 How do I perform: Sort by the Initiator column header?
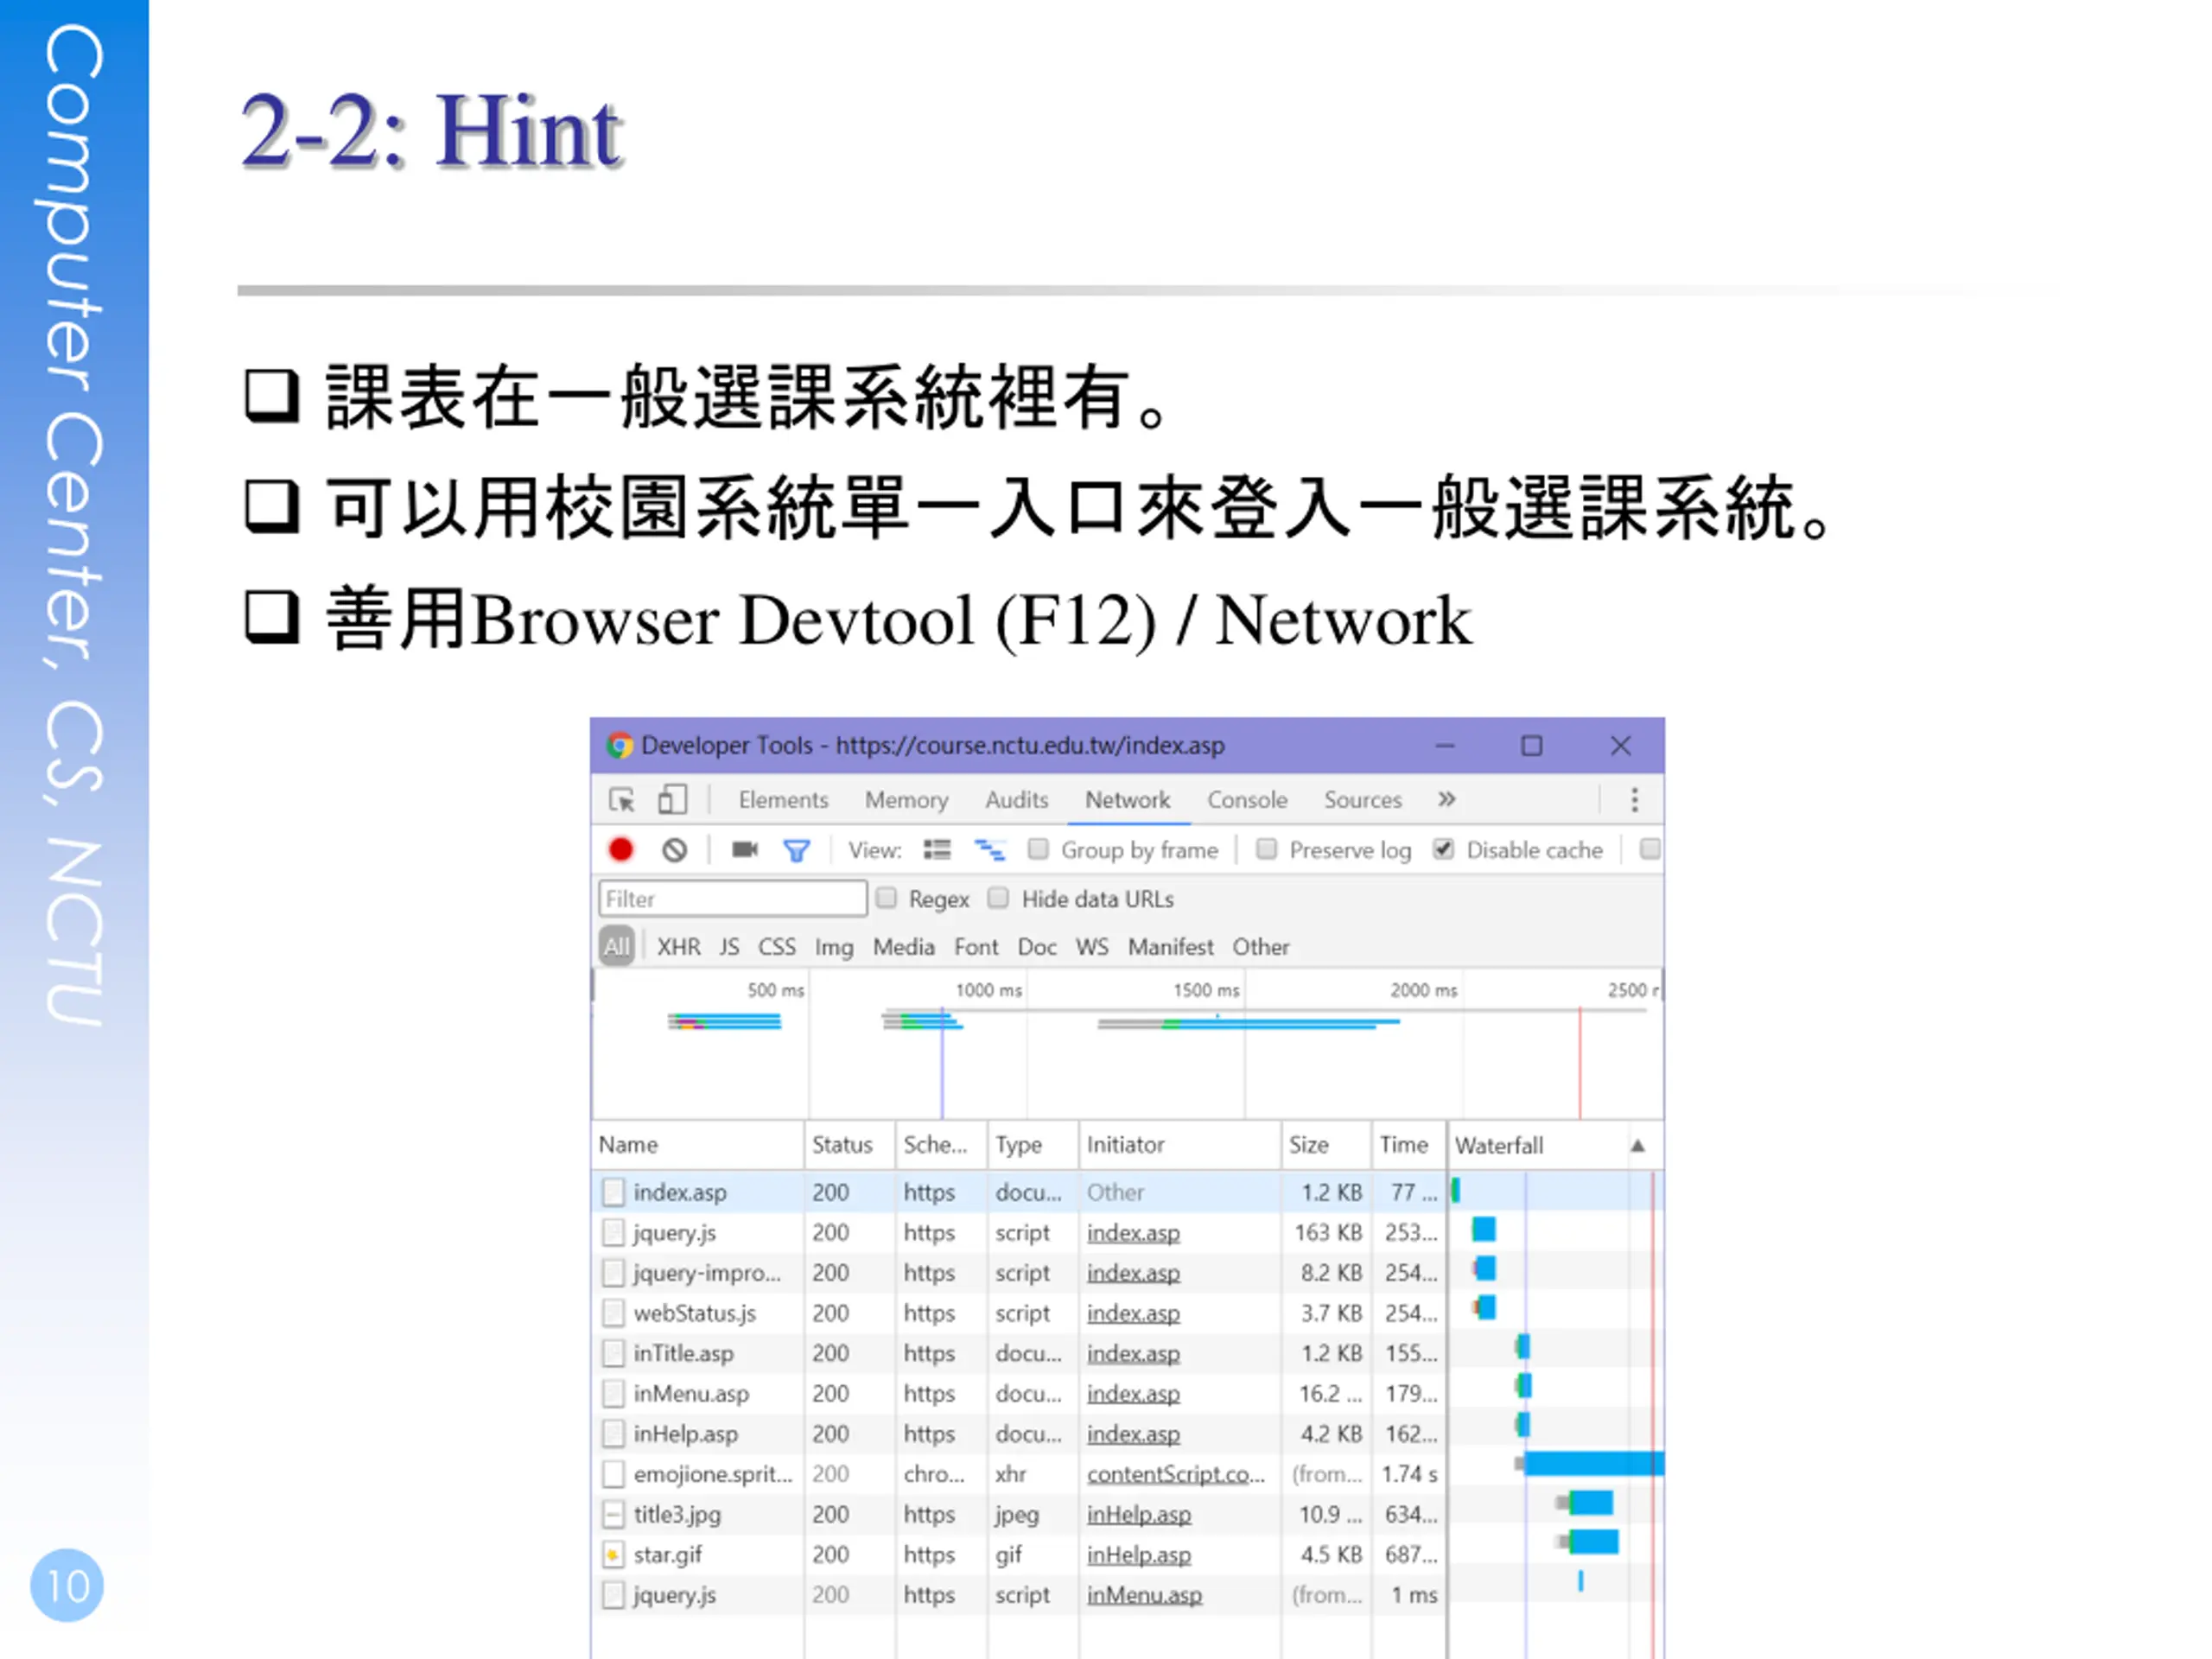pyautogui.click(x=1180, y=1145)
